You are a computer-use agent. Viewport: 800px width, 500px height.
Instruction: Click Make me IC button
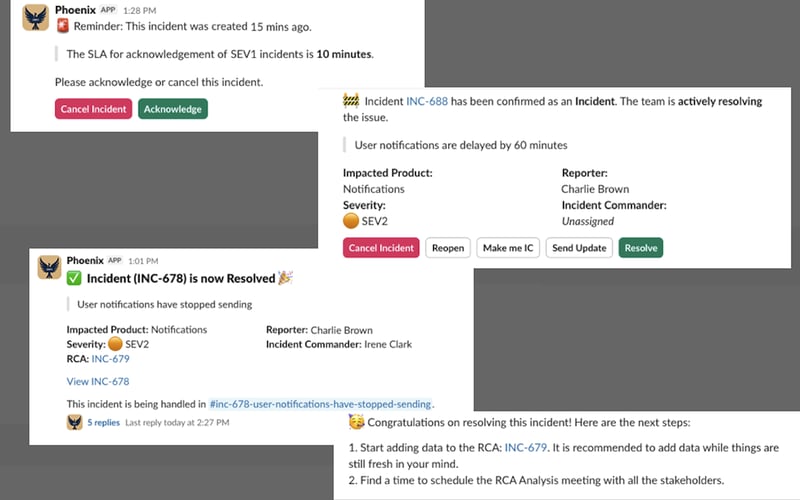[x=507, y=248]
